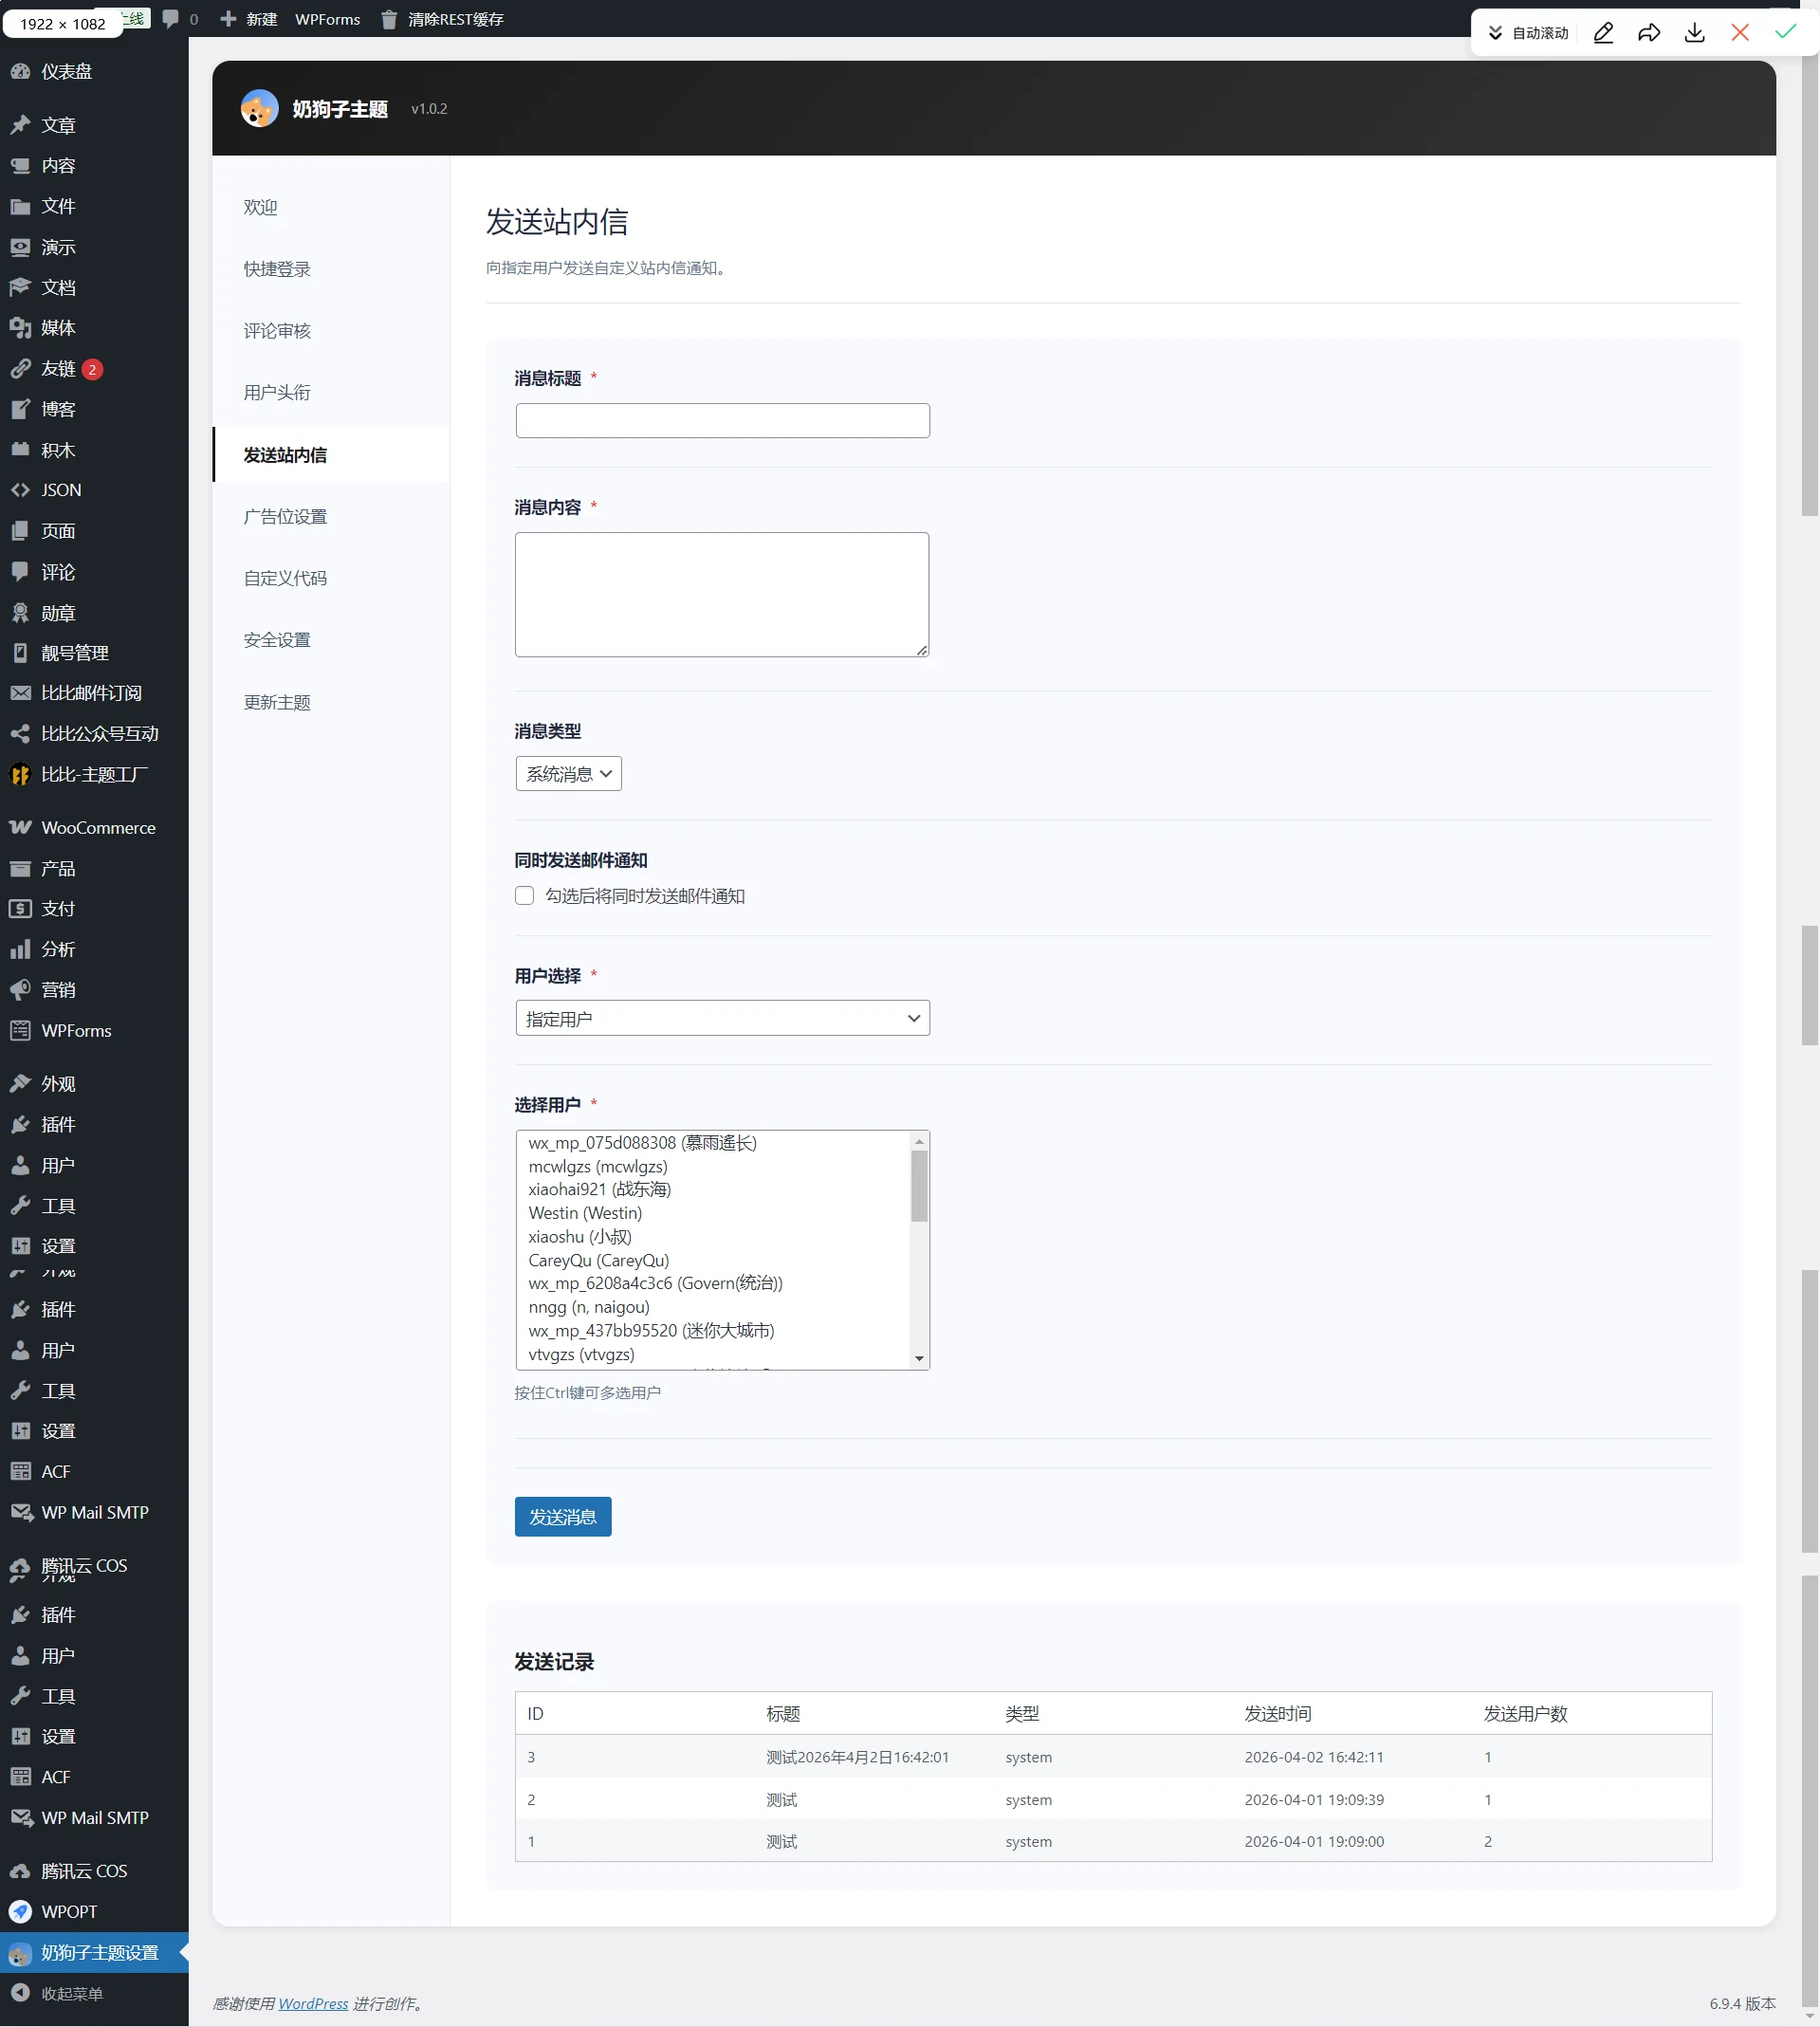Viewport: 1820px width, 2027px height.
Task: Select the 广告位设置 settings tab
Action: click(x=331, y=517)
